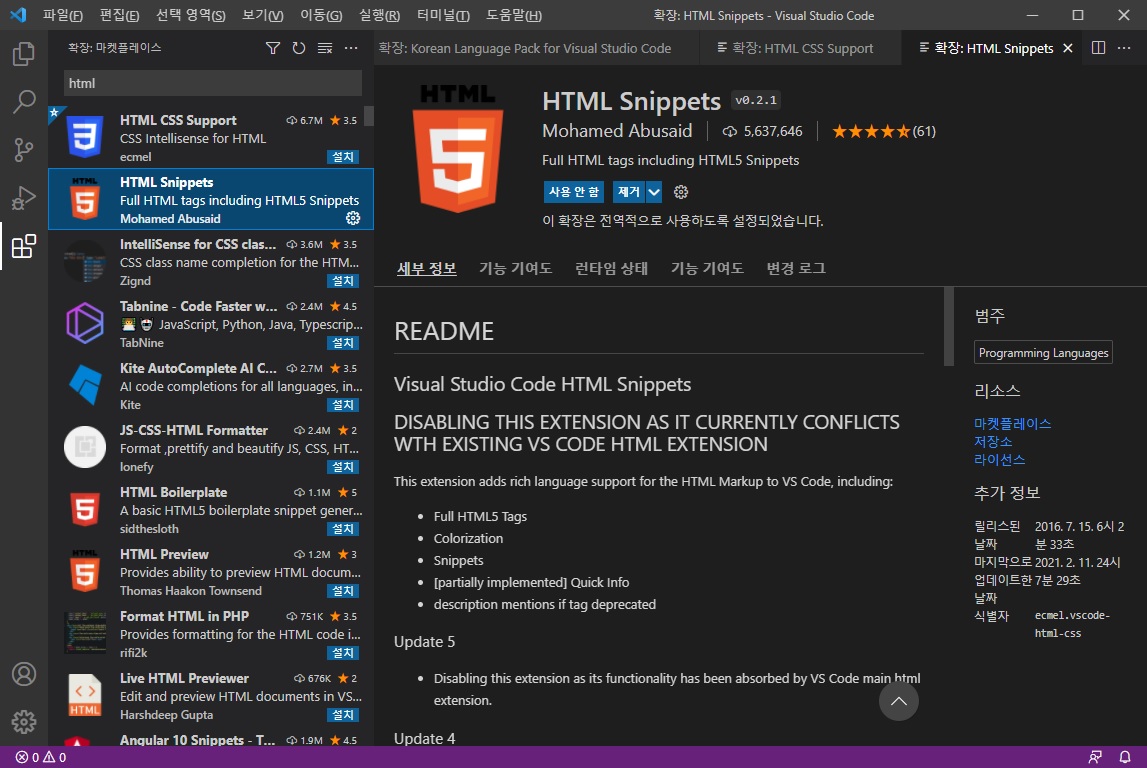The height and width of the screenshot is (768, 1147).
Task: Open errors and warnings status indicator
Action: pos(41,757)
